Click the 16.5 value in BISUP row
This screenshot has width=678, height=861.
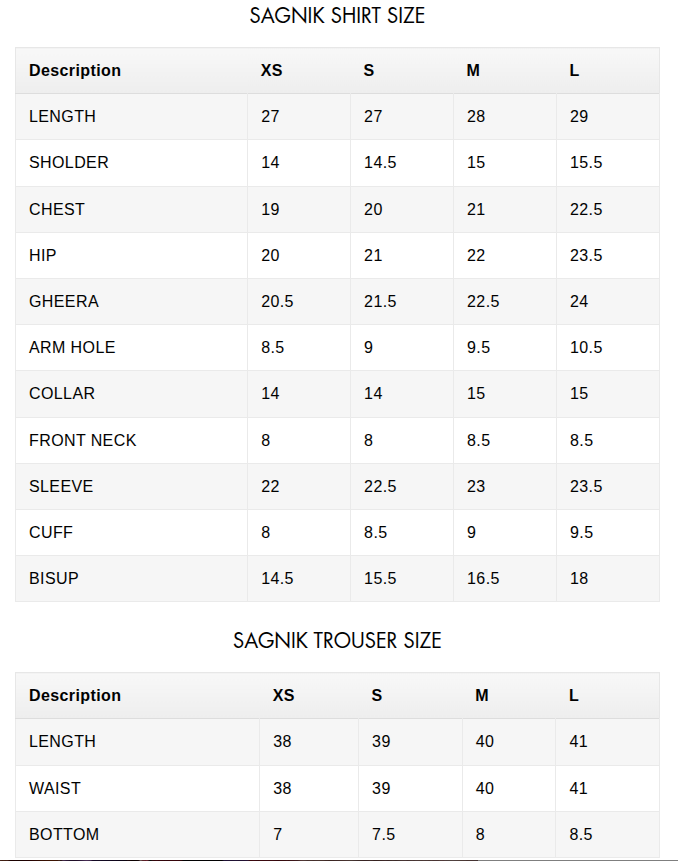483,578
